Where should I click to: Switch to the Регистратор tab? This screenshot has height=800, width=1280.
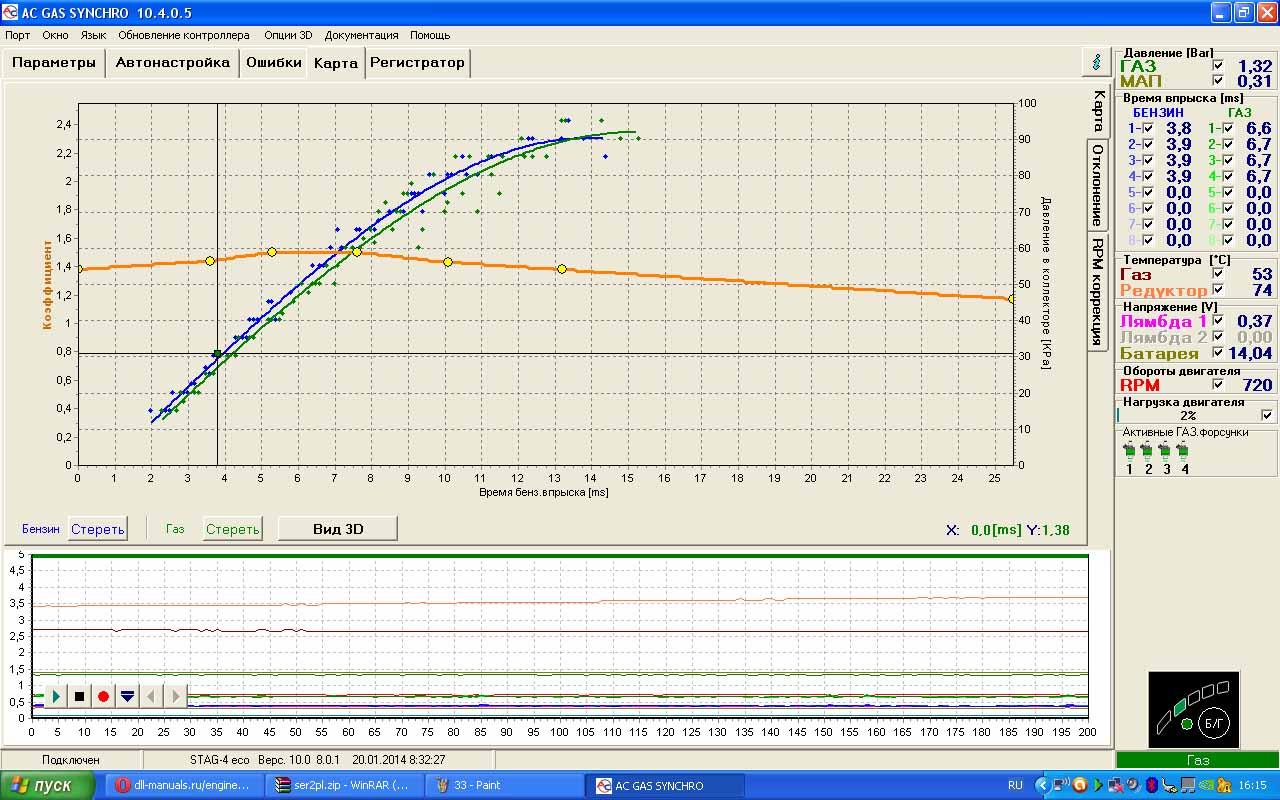coord(417,62)
